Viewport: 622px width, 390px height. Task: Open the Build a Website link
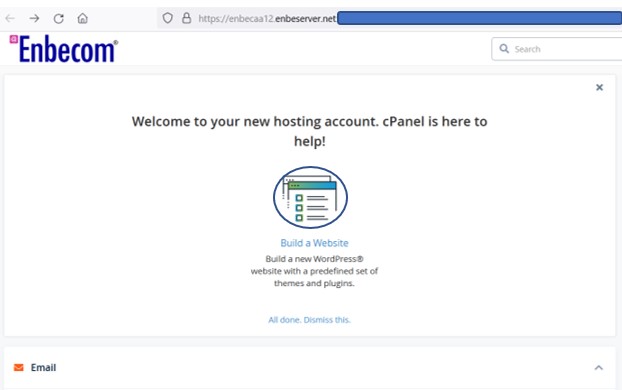click(314, 243)
